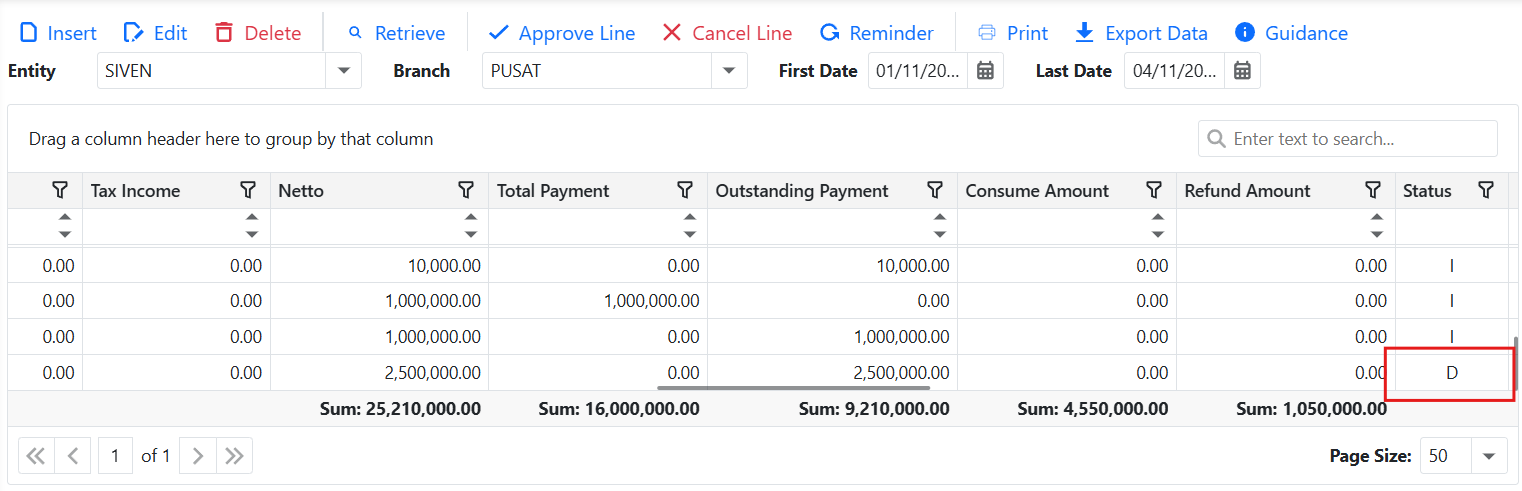Sort by the Netto column header
The width and height of the screenshot is (1522, 491).
tap(301, 191)
